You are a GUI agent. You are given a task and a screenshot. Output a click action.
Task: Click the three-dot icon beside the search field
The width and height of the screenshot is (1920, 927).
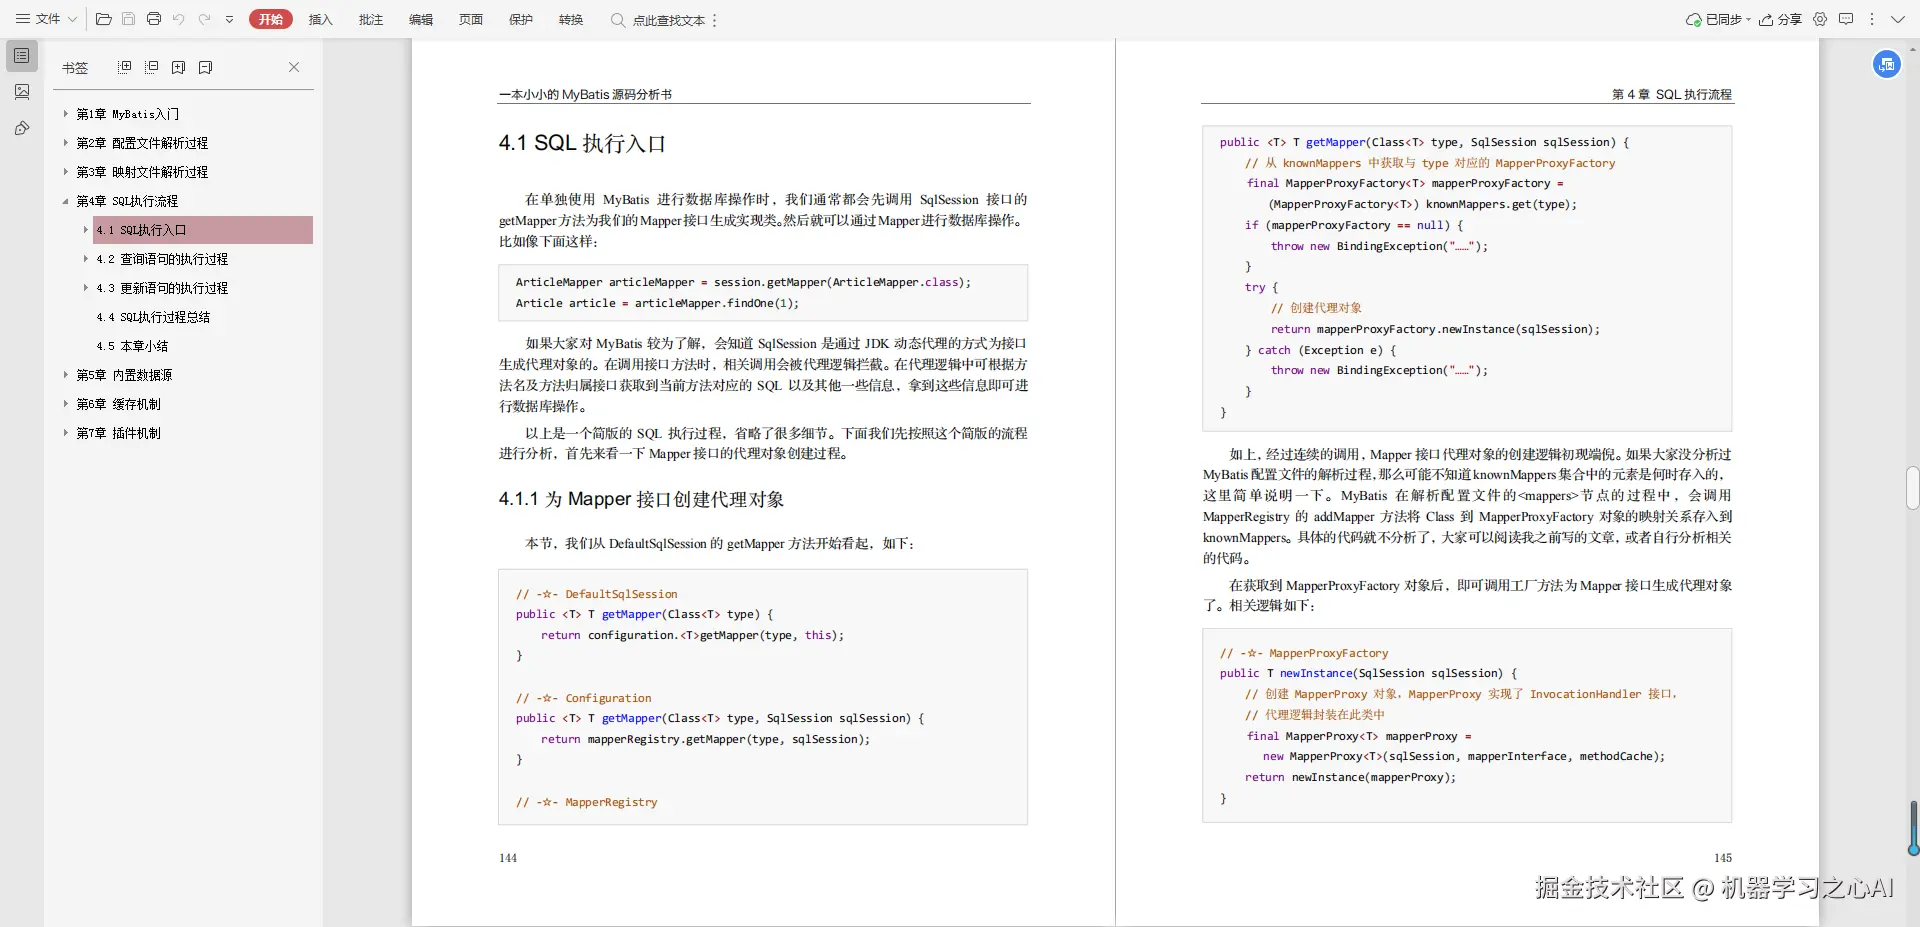715,20
